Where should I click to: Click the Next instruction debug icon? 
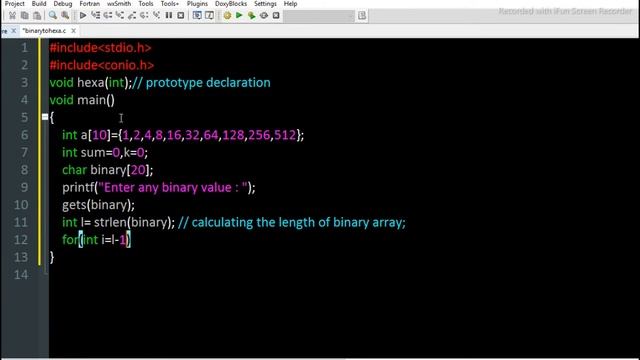[144, 16]
